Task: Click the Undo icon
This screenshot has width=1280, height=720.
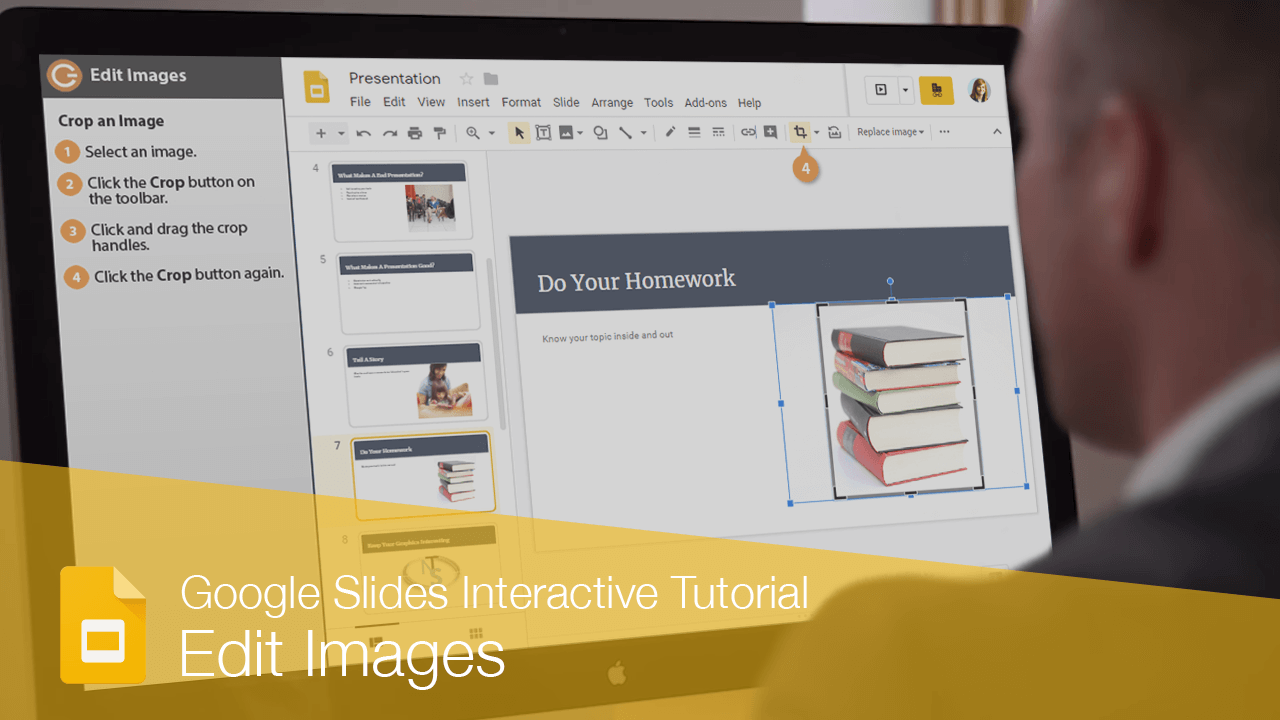Action: click(363, 132)
